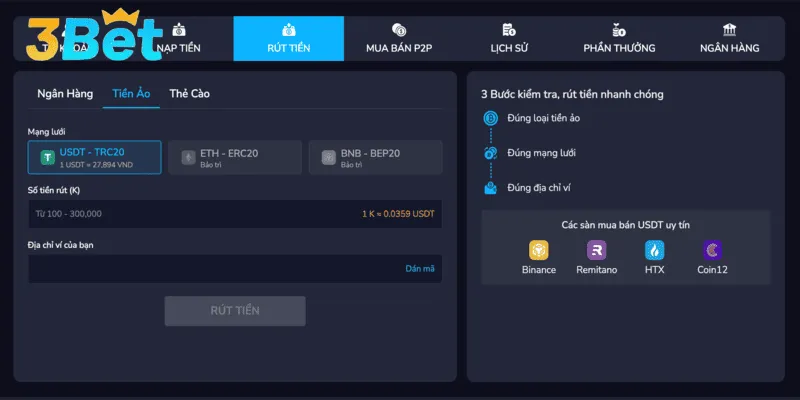Switch to the Thẻ Cào sub-tab

pos(189,94)
